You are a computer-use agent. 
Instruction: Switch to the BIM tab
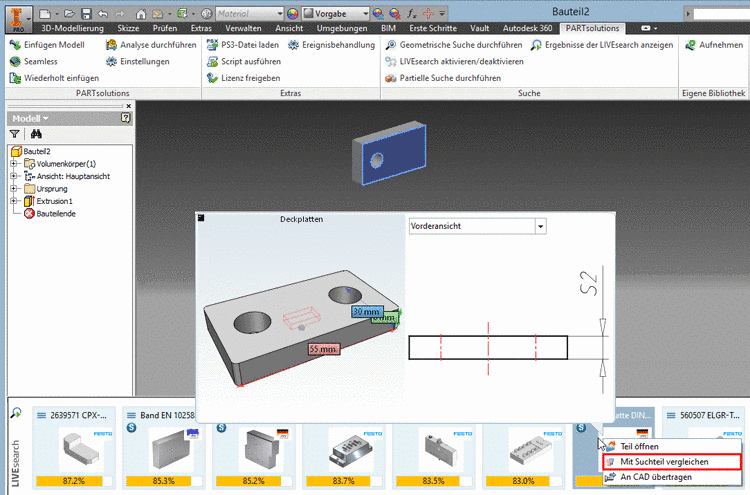pos(388,28)
